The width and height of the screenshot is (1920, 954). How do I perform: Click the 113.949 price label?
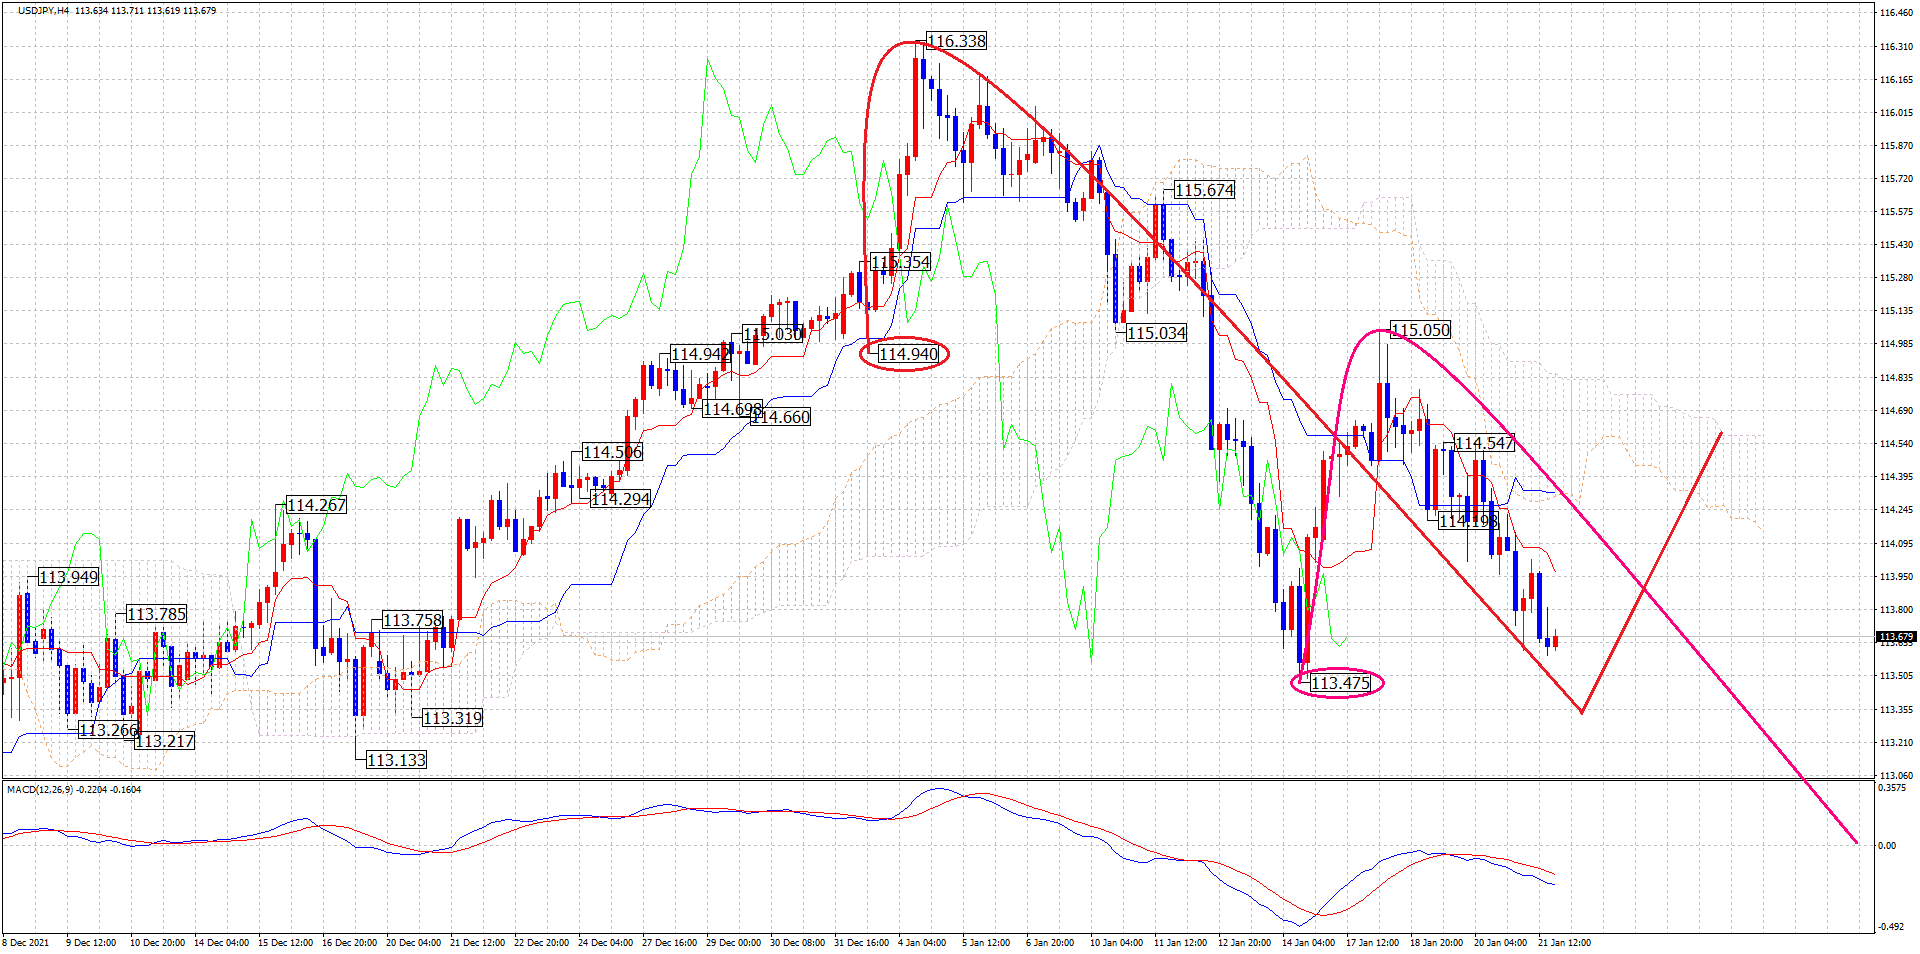[x=68, y=577]
